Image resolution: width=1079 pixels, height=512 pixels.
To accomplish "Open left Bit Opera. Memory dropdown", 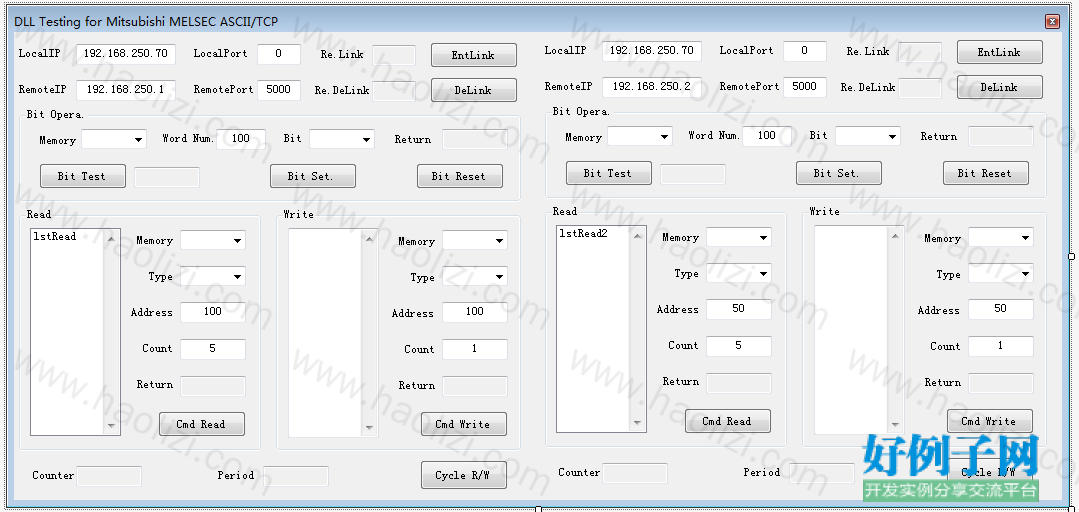I will point(114,140).
